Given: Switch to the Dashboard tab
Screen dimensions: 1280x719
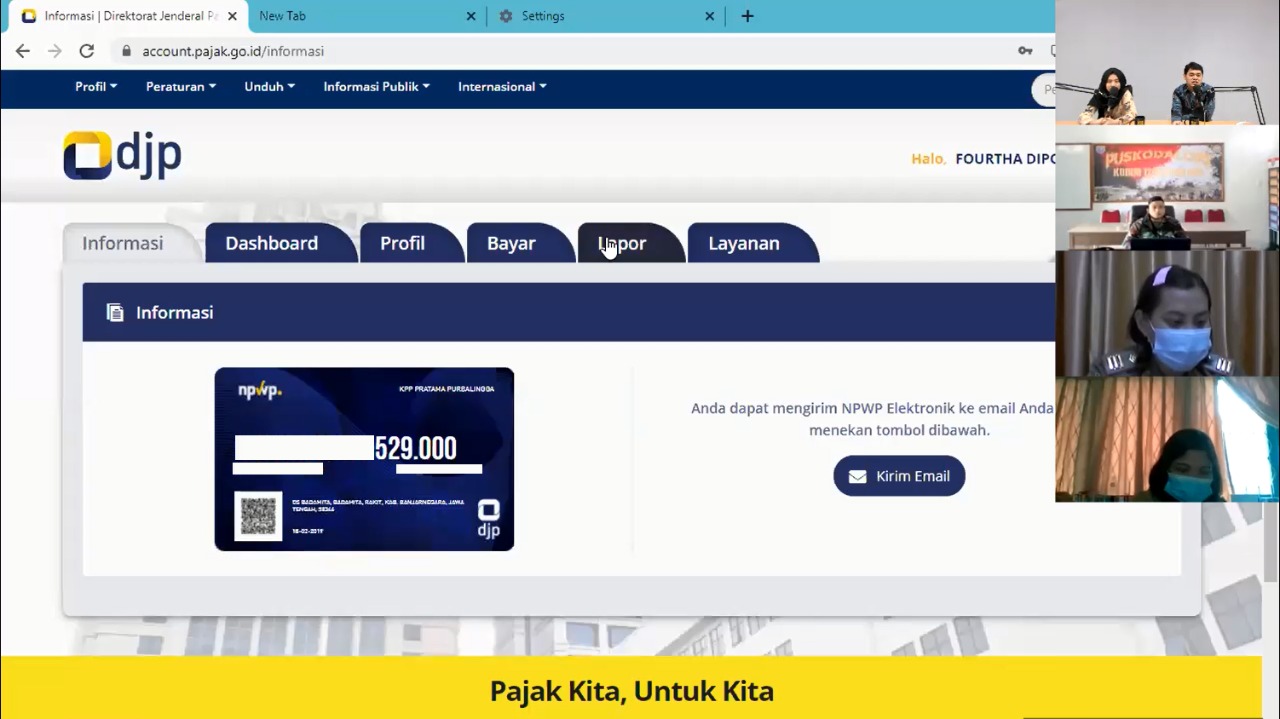Looking at the screenshot, I should coord(272,243).
